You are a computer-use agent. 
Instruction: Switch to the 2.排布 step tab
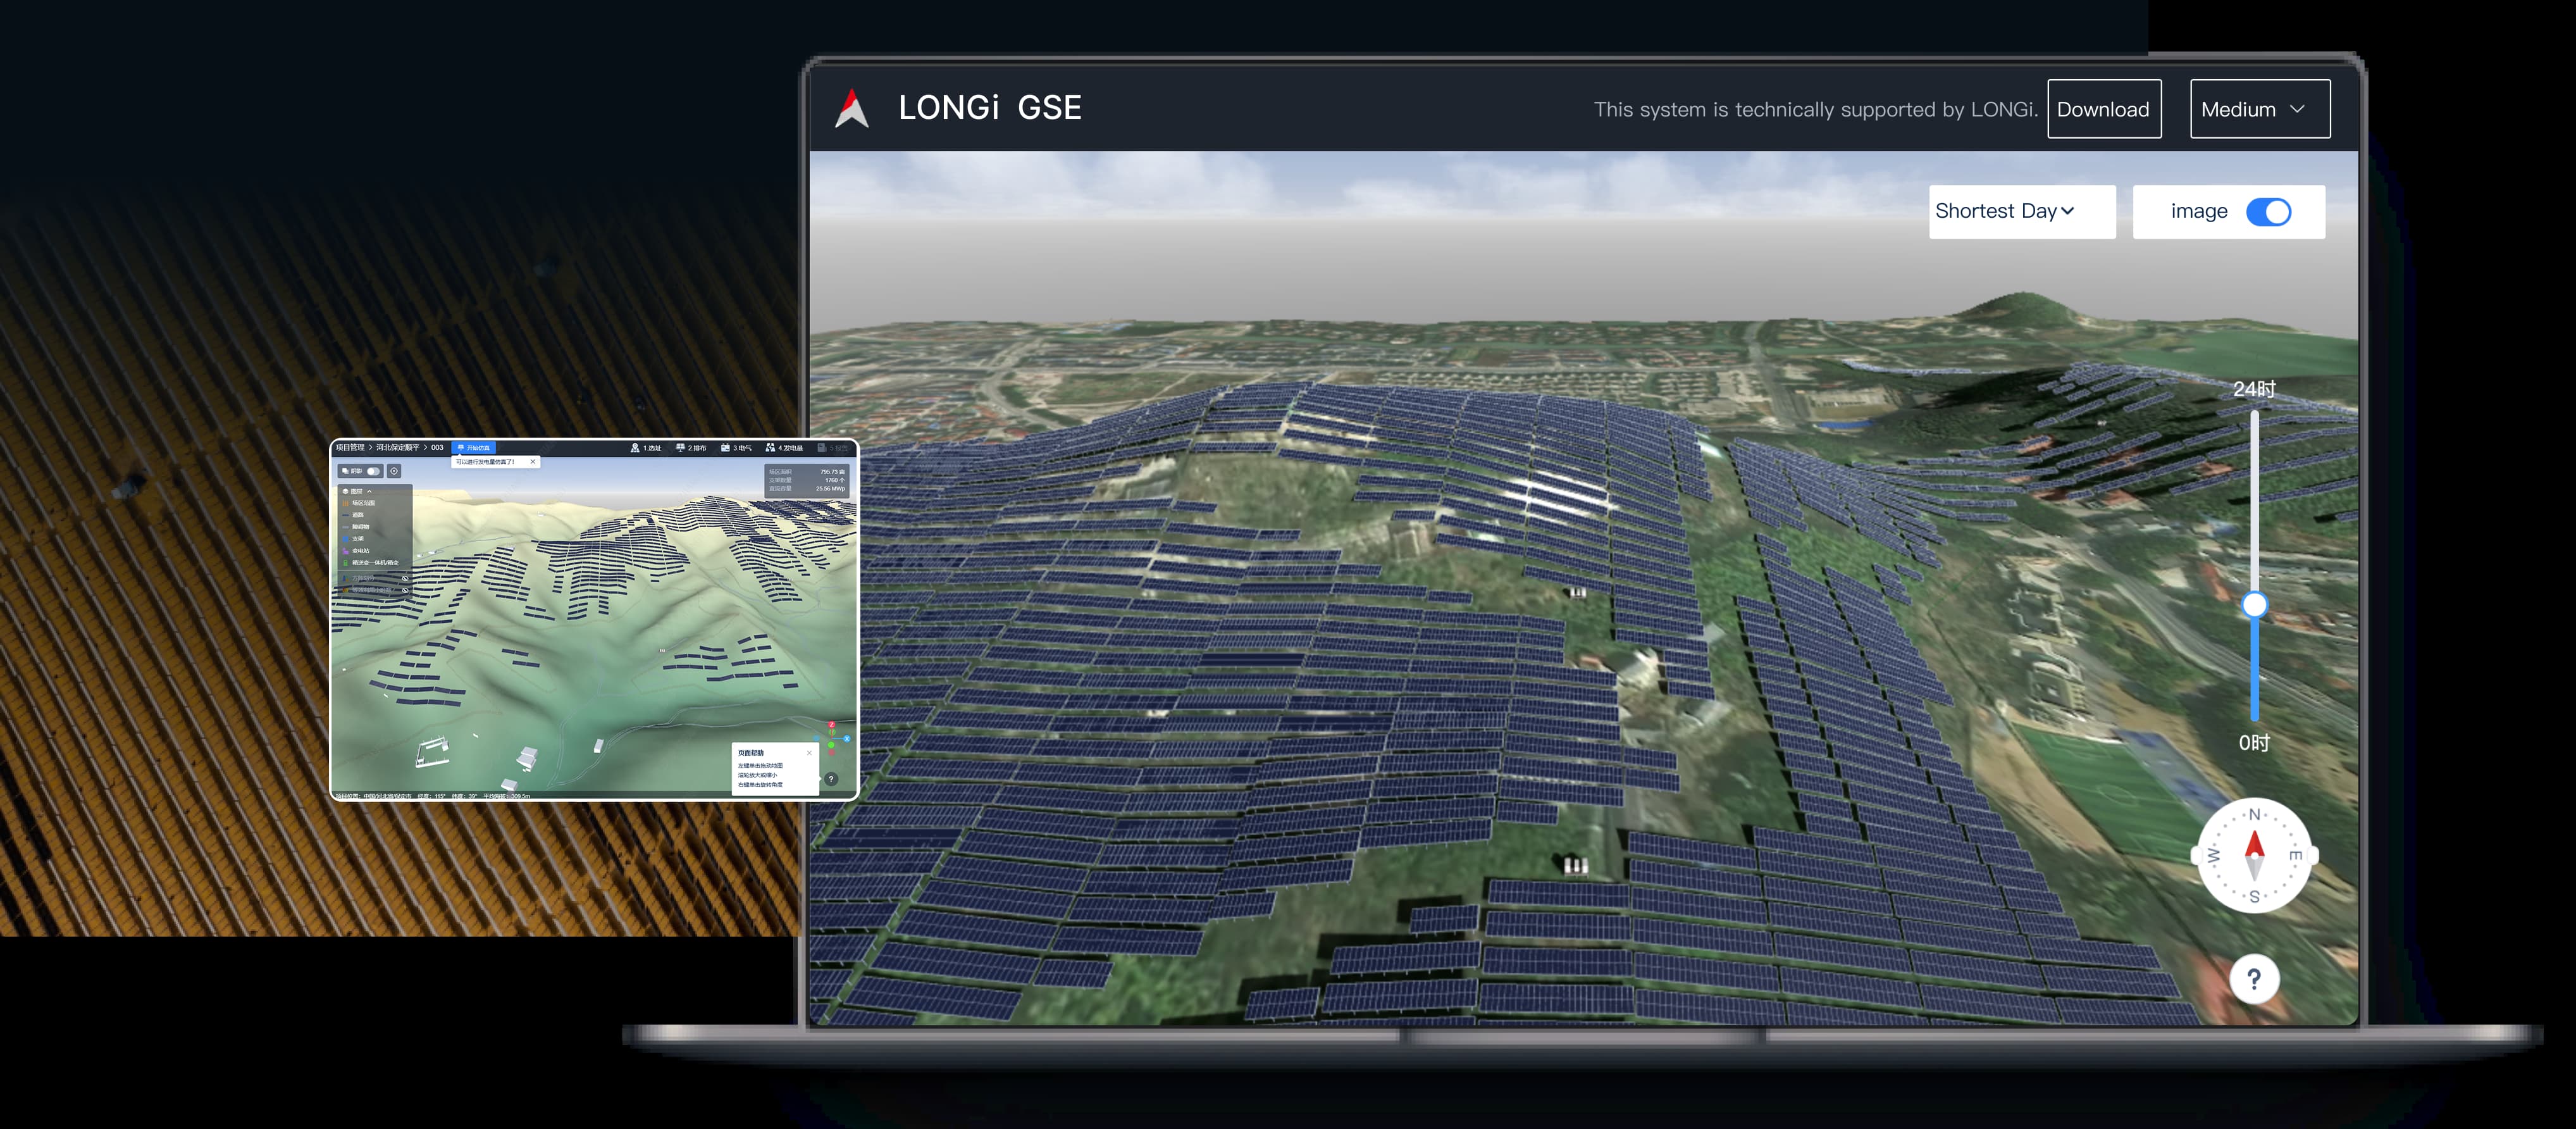pyautogui.click(x=691, y=448)
